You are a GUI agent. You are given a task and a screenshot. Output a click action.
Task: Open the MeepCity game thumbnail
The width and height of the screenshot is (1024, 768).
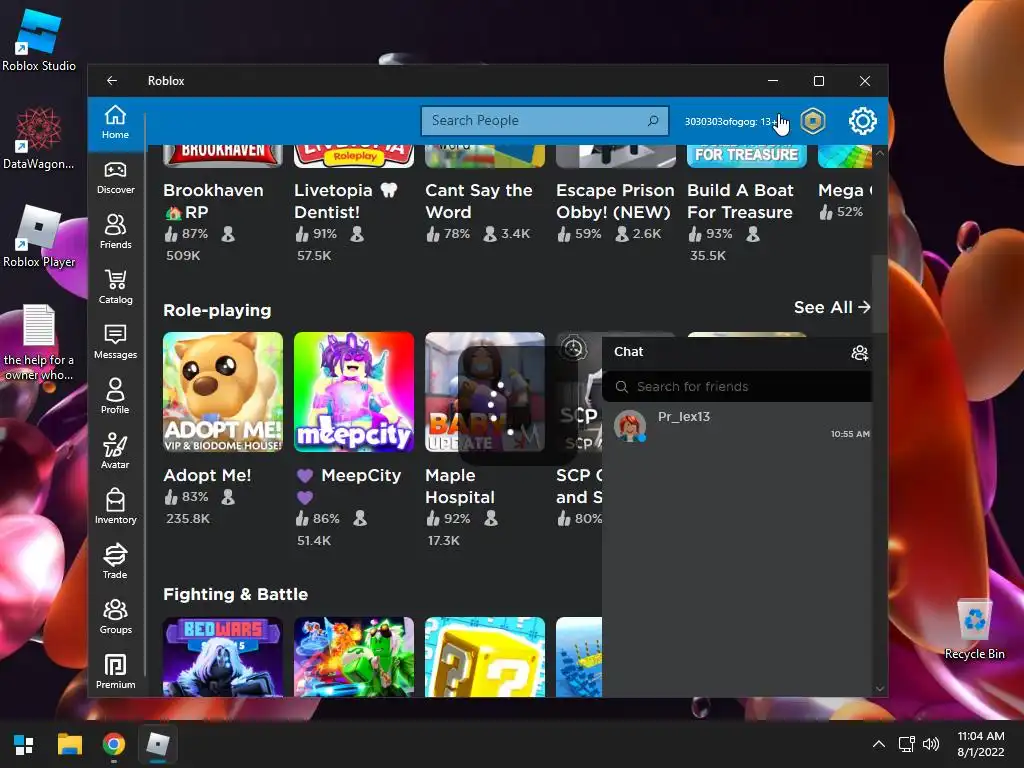(353, 392)
